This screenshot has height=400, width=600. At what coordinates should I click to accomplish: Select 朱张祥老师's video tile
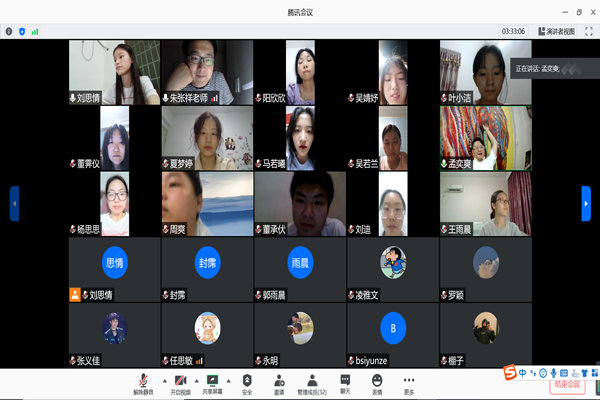[206, 70]
